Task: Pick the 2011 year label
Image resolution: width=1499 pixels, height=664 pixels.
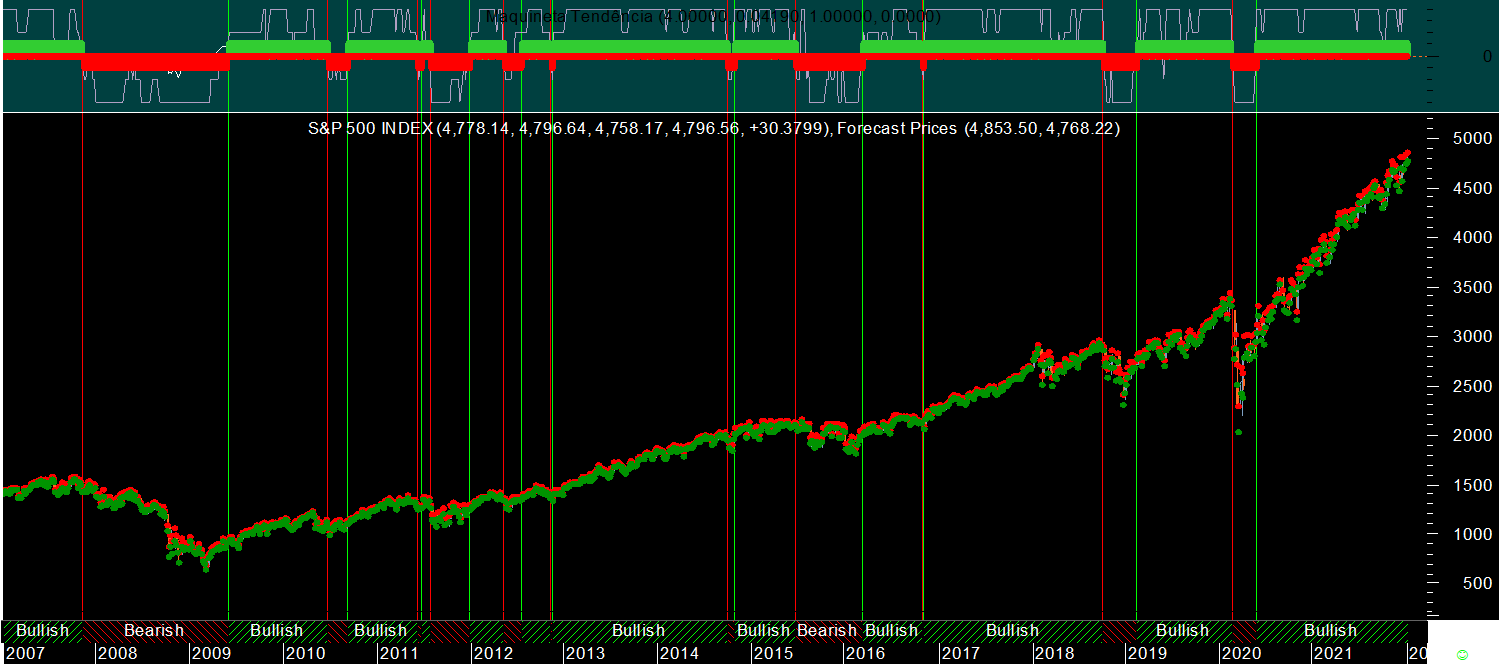Action: tap(399, 653)
